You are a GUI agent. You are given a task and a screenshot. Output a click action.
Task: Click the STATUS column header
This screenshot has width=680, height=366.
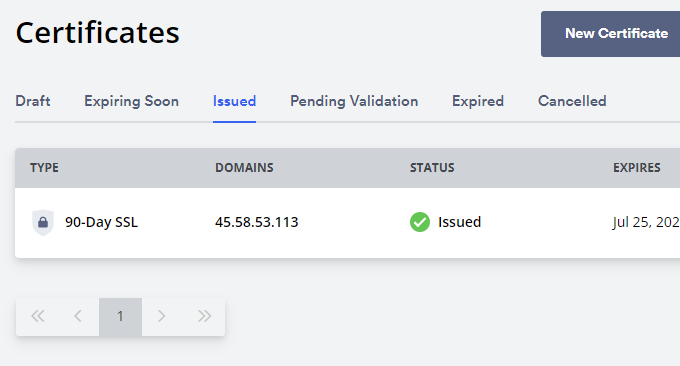pyautogui.click(x=432, y=168)
